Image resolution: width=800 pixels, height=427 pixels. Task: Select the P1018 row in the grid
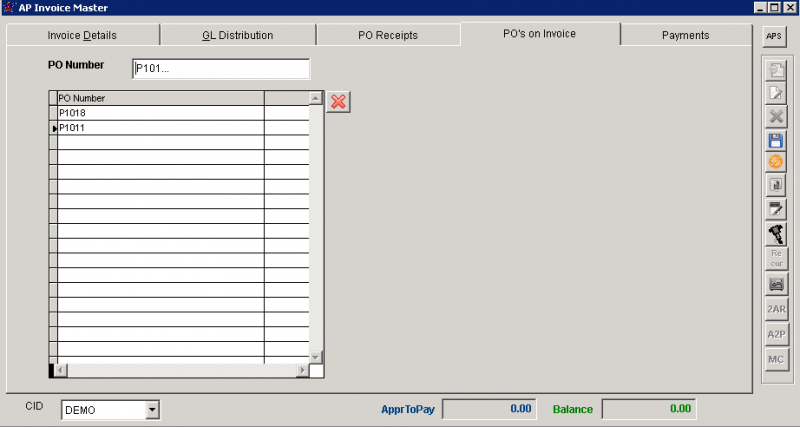tap(160, 113)
